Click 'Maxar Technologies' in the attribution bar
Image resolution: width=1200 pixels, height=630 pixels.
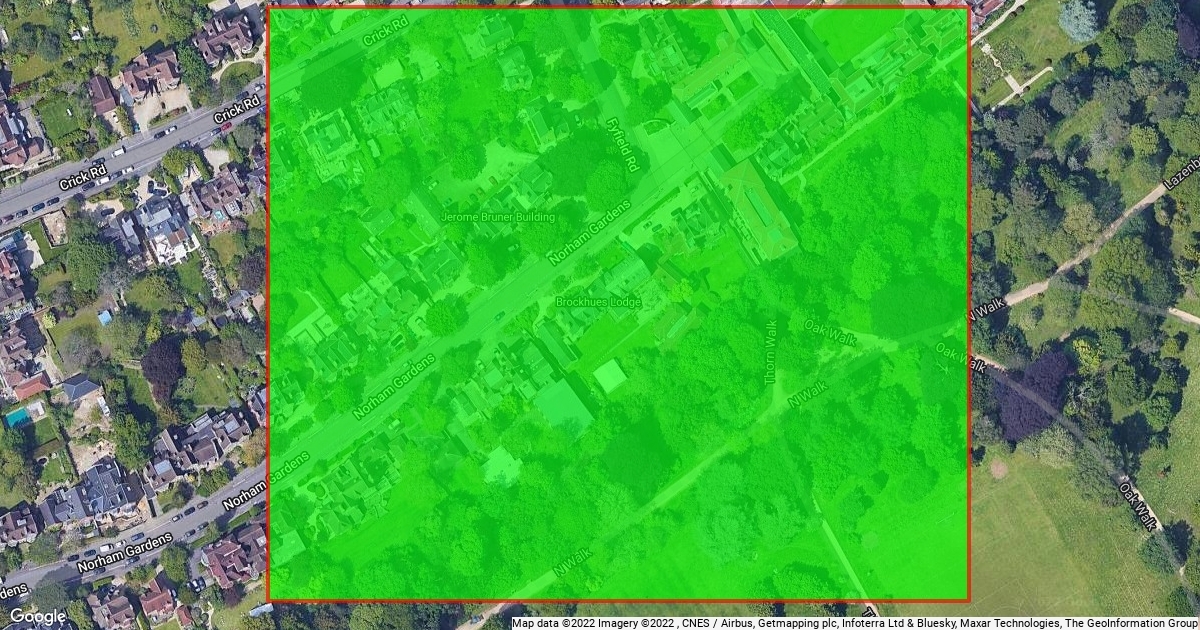tap(1013, 623)
